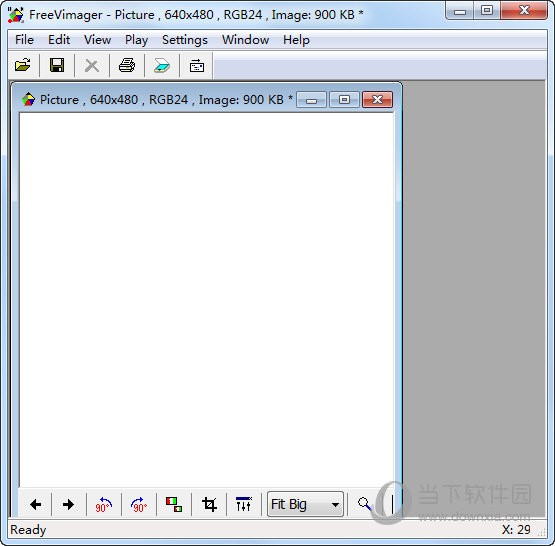This screenshot has width=555, height=546.
Task: Open the Settings menu
Action: 185,40
